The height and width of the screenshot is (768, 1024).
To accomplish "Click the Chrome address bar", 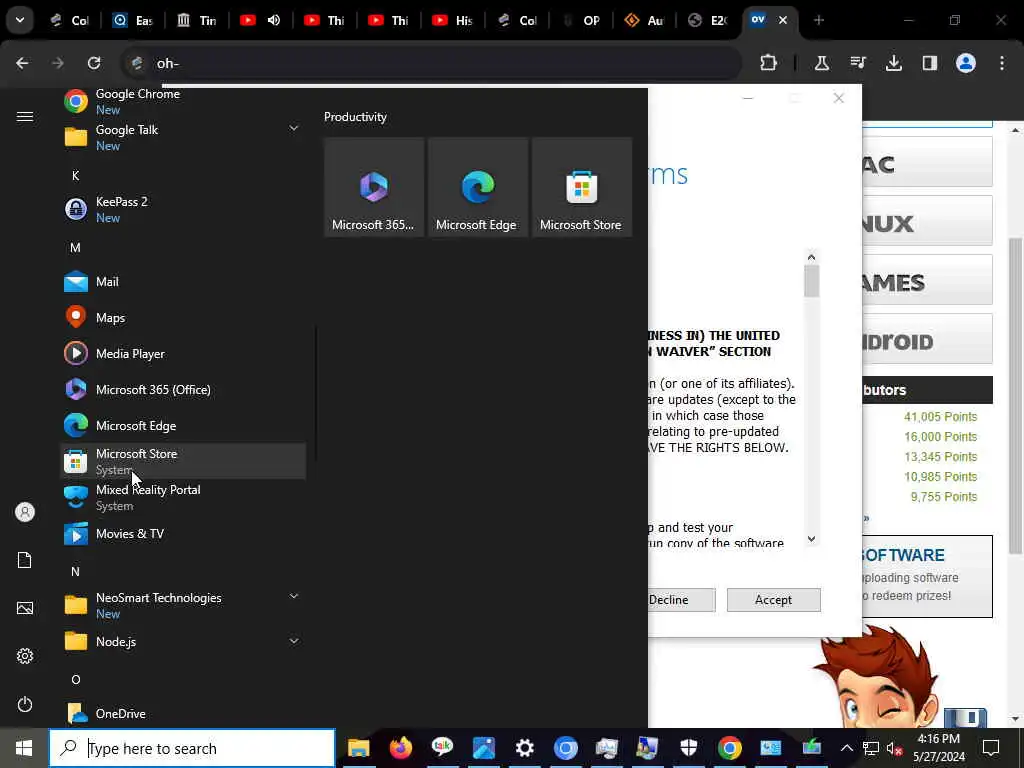I will coord(432,63).
